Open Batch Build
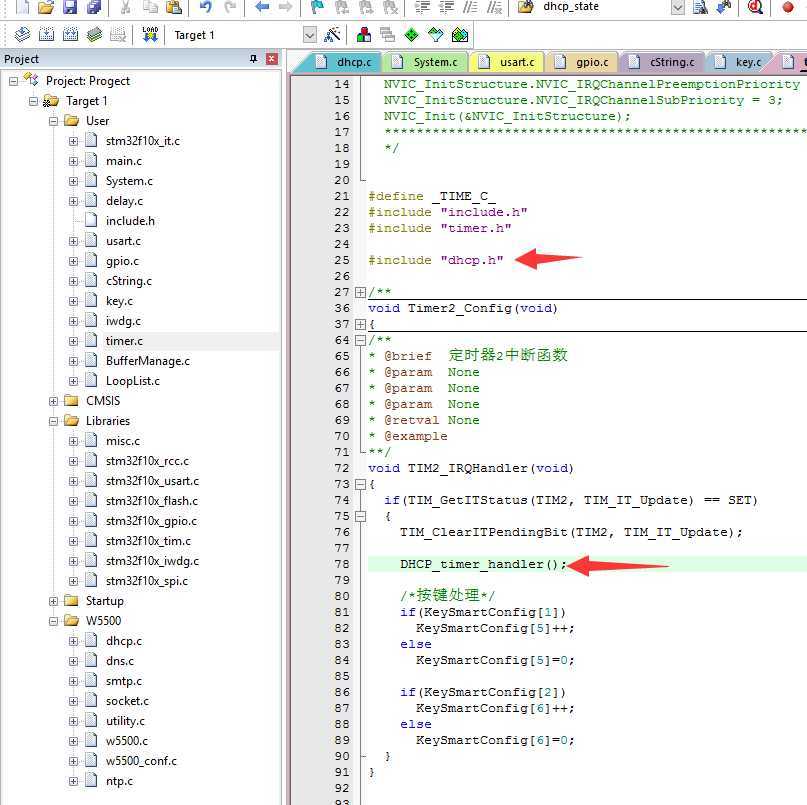This screenshot has height=805, width=807. (94, 34)
